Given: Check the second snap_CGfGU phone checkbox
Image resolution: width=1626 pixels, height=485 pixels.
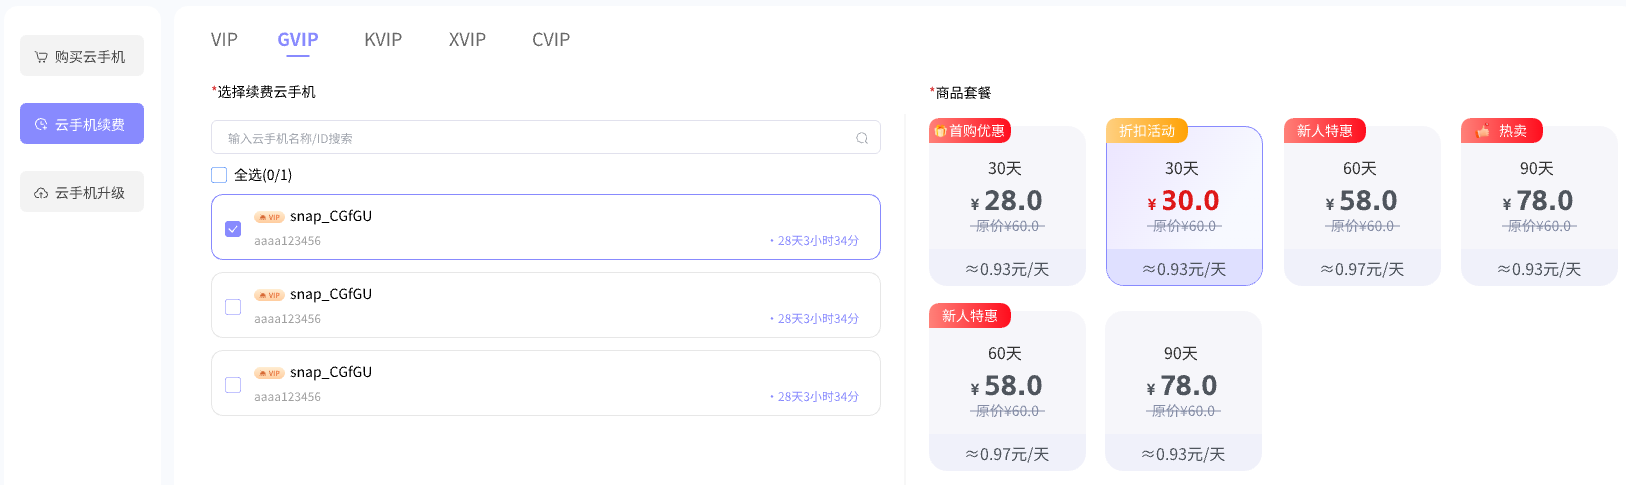Looking at the screenshot, I should pyautogui.click(x=233, y=307).
